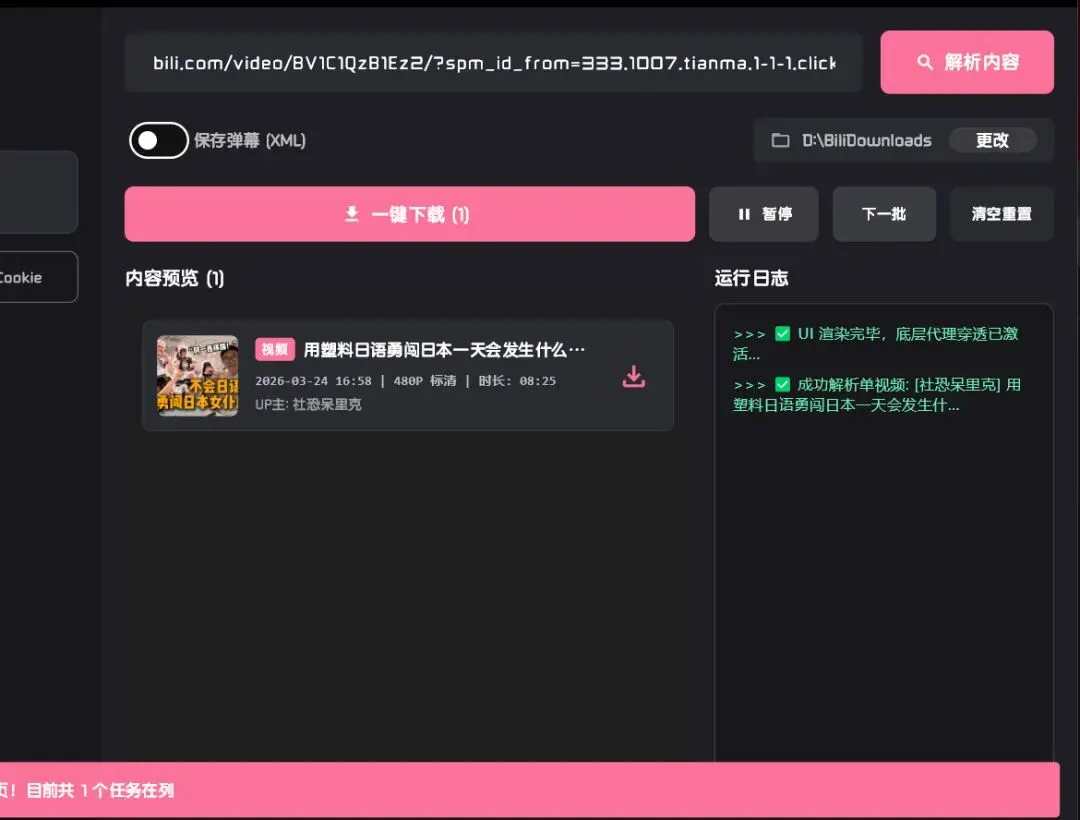This screenshot has height=820, width=1080.
Task: Click the Cookie button in left sidebar
Action: click(x=38, y=277)
